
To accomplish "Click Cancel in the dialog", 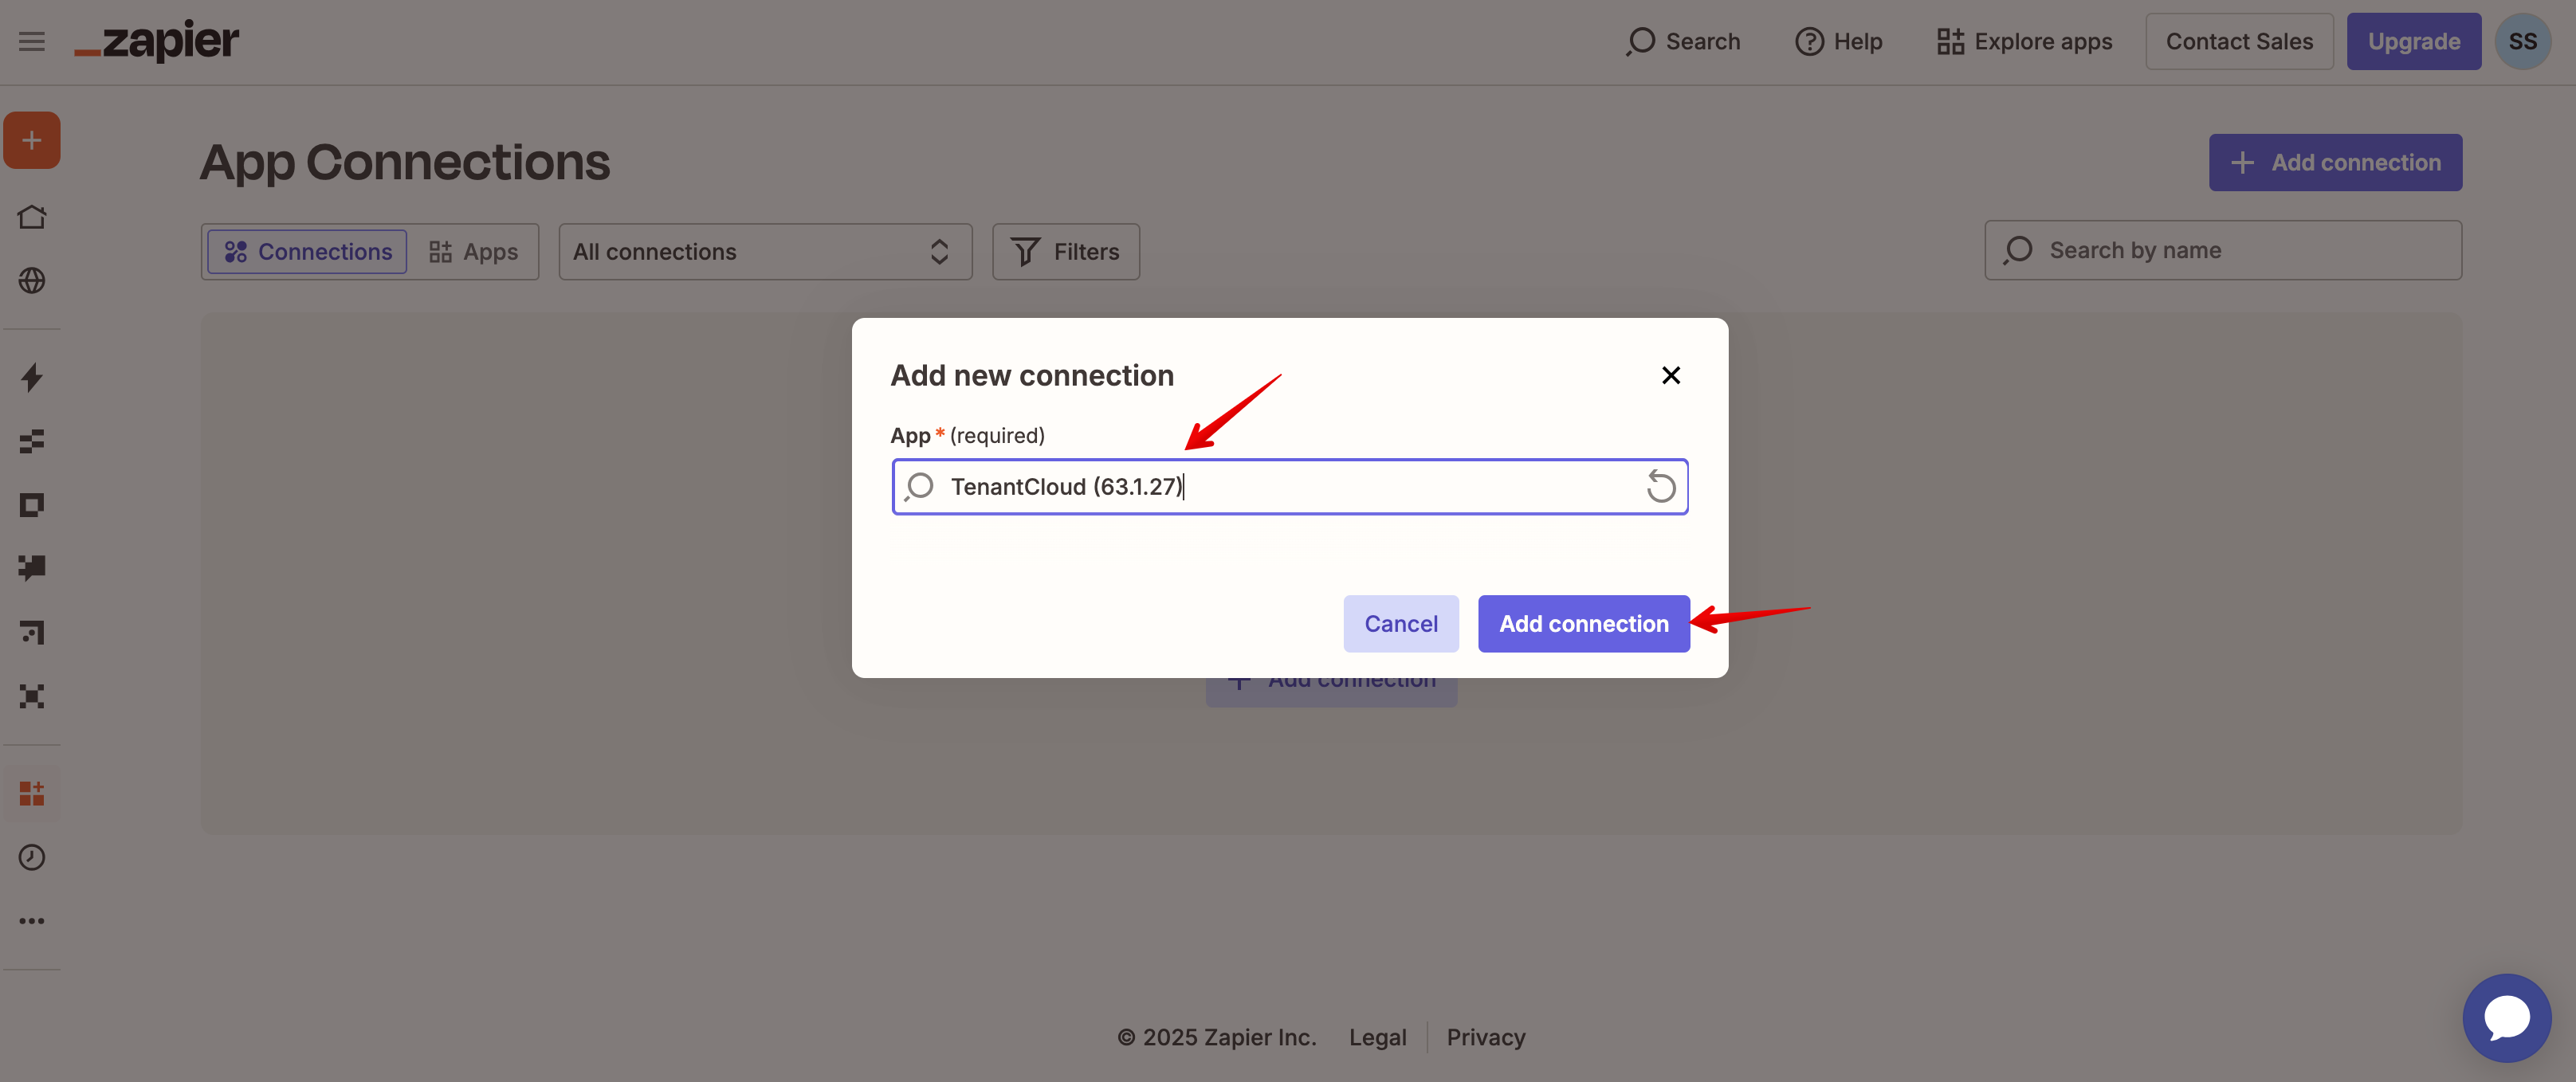I will click(1401, 624).
